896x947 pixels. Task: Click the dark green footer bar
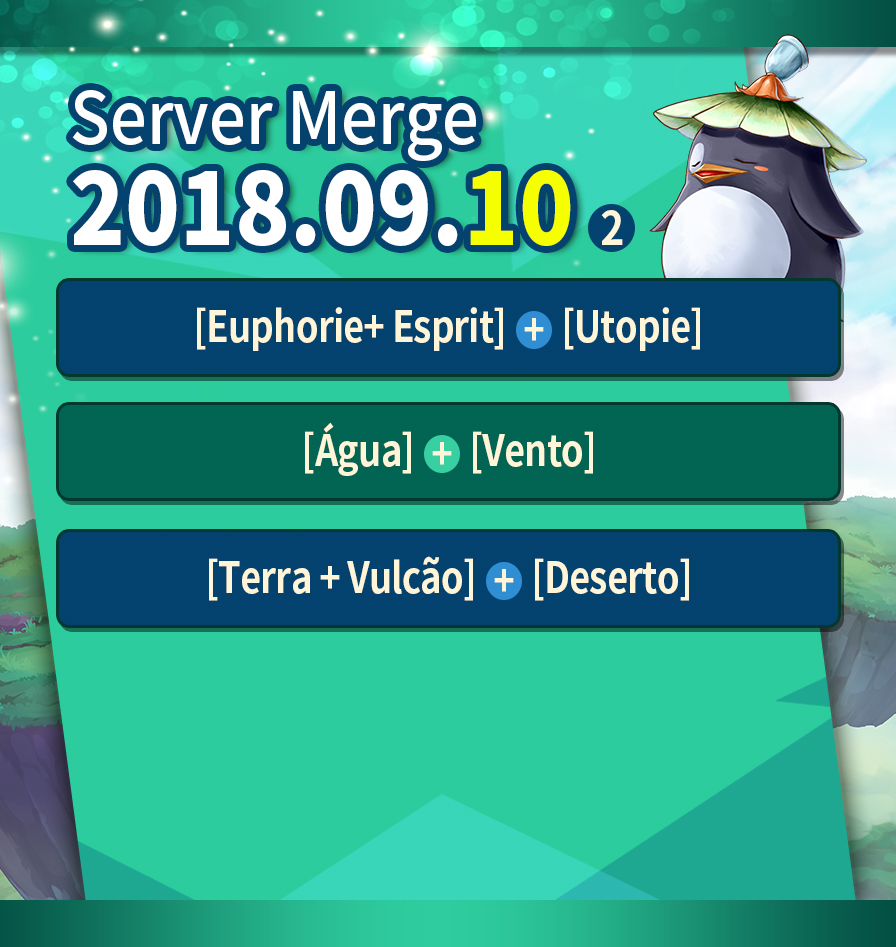(448, 923)
